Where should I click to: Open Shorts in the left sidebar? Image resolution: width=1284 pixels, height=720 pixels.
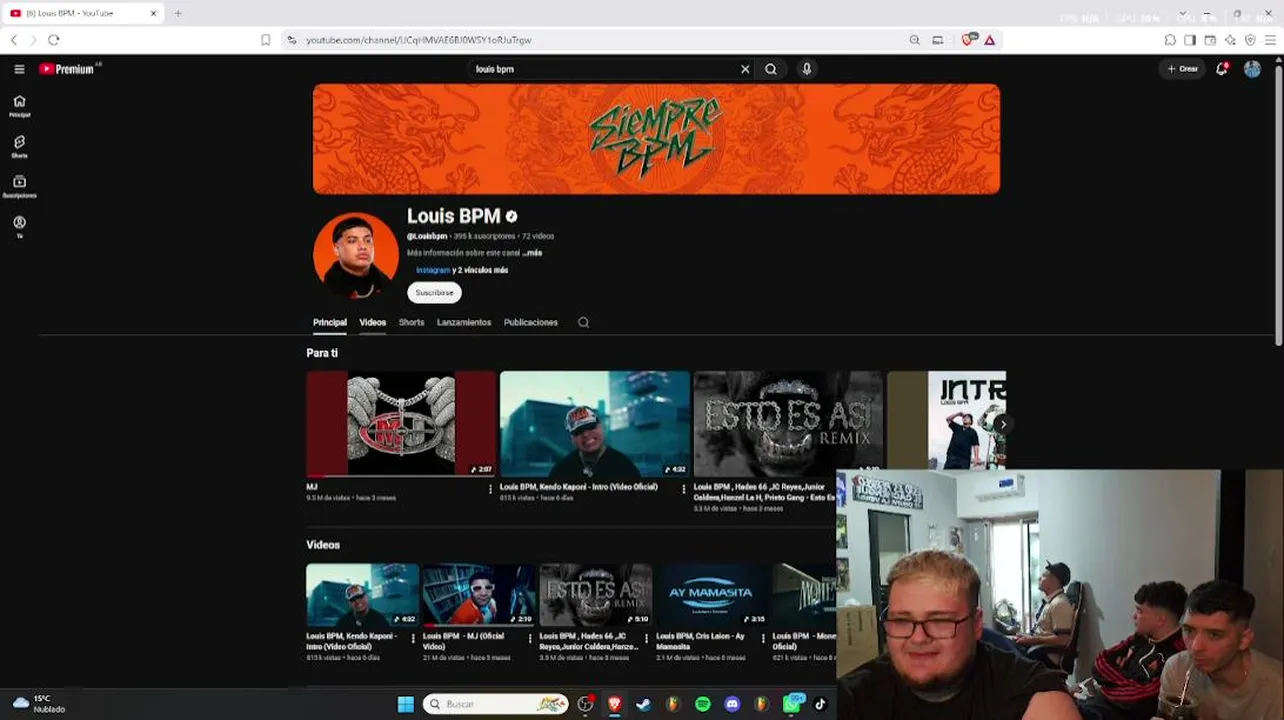coord(19,147)
